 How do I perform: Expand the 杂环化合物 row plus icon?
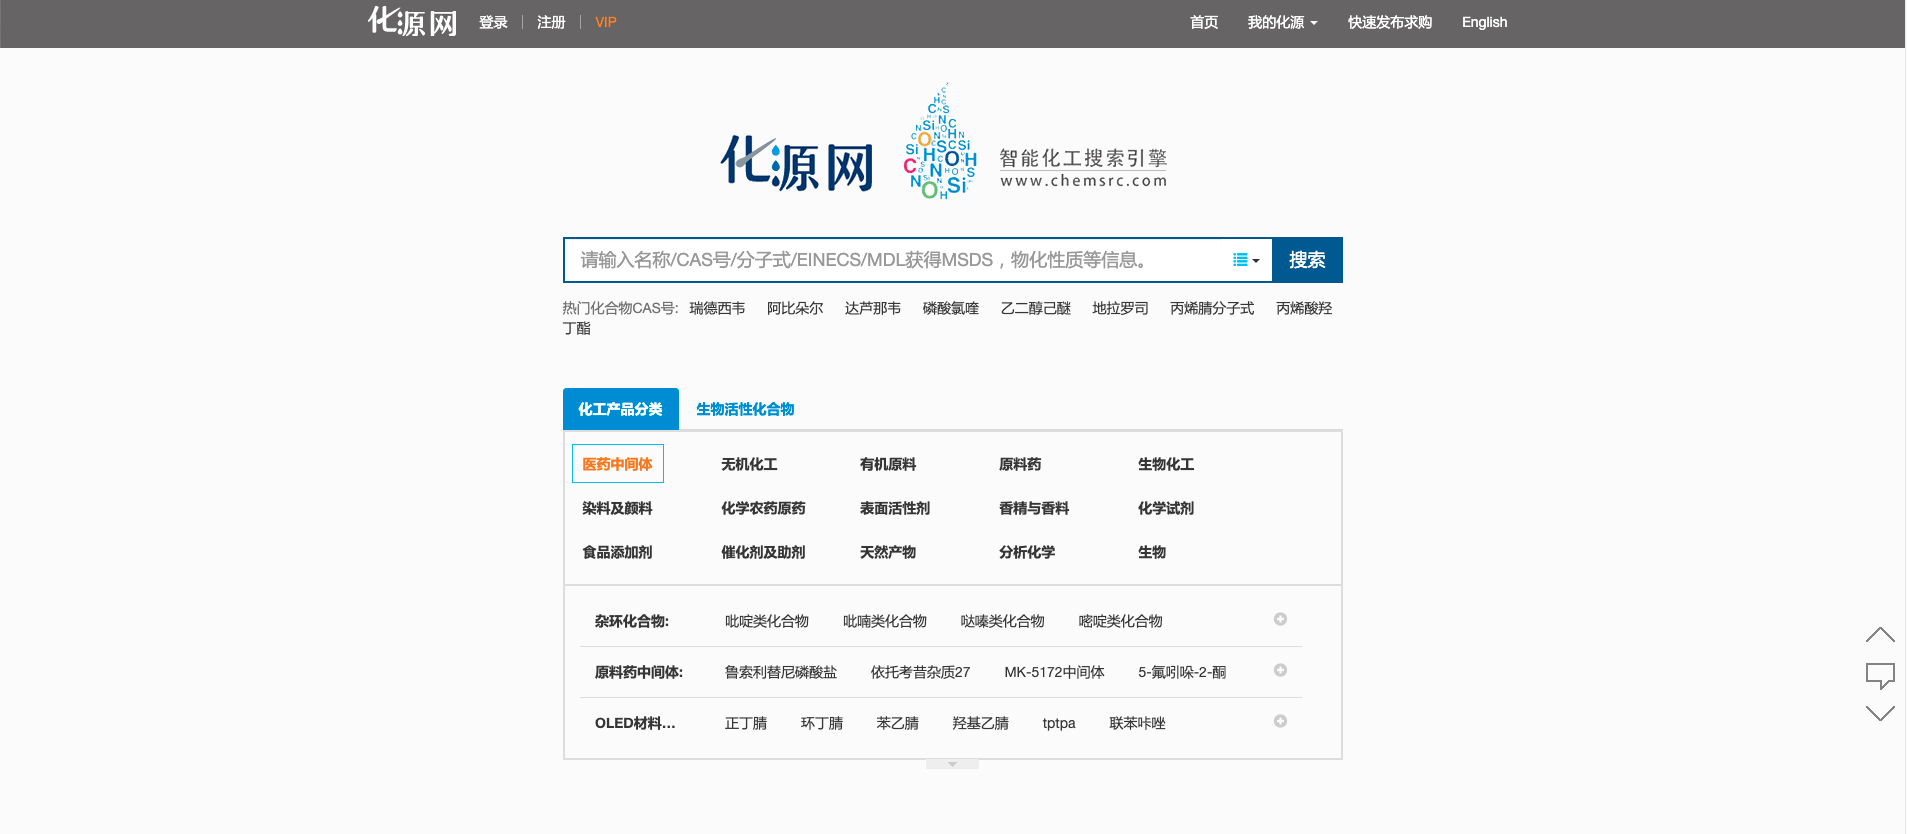1280,619
